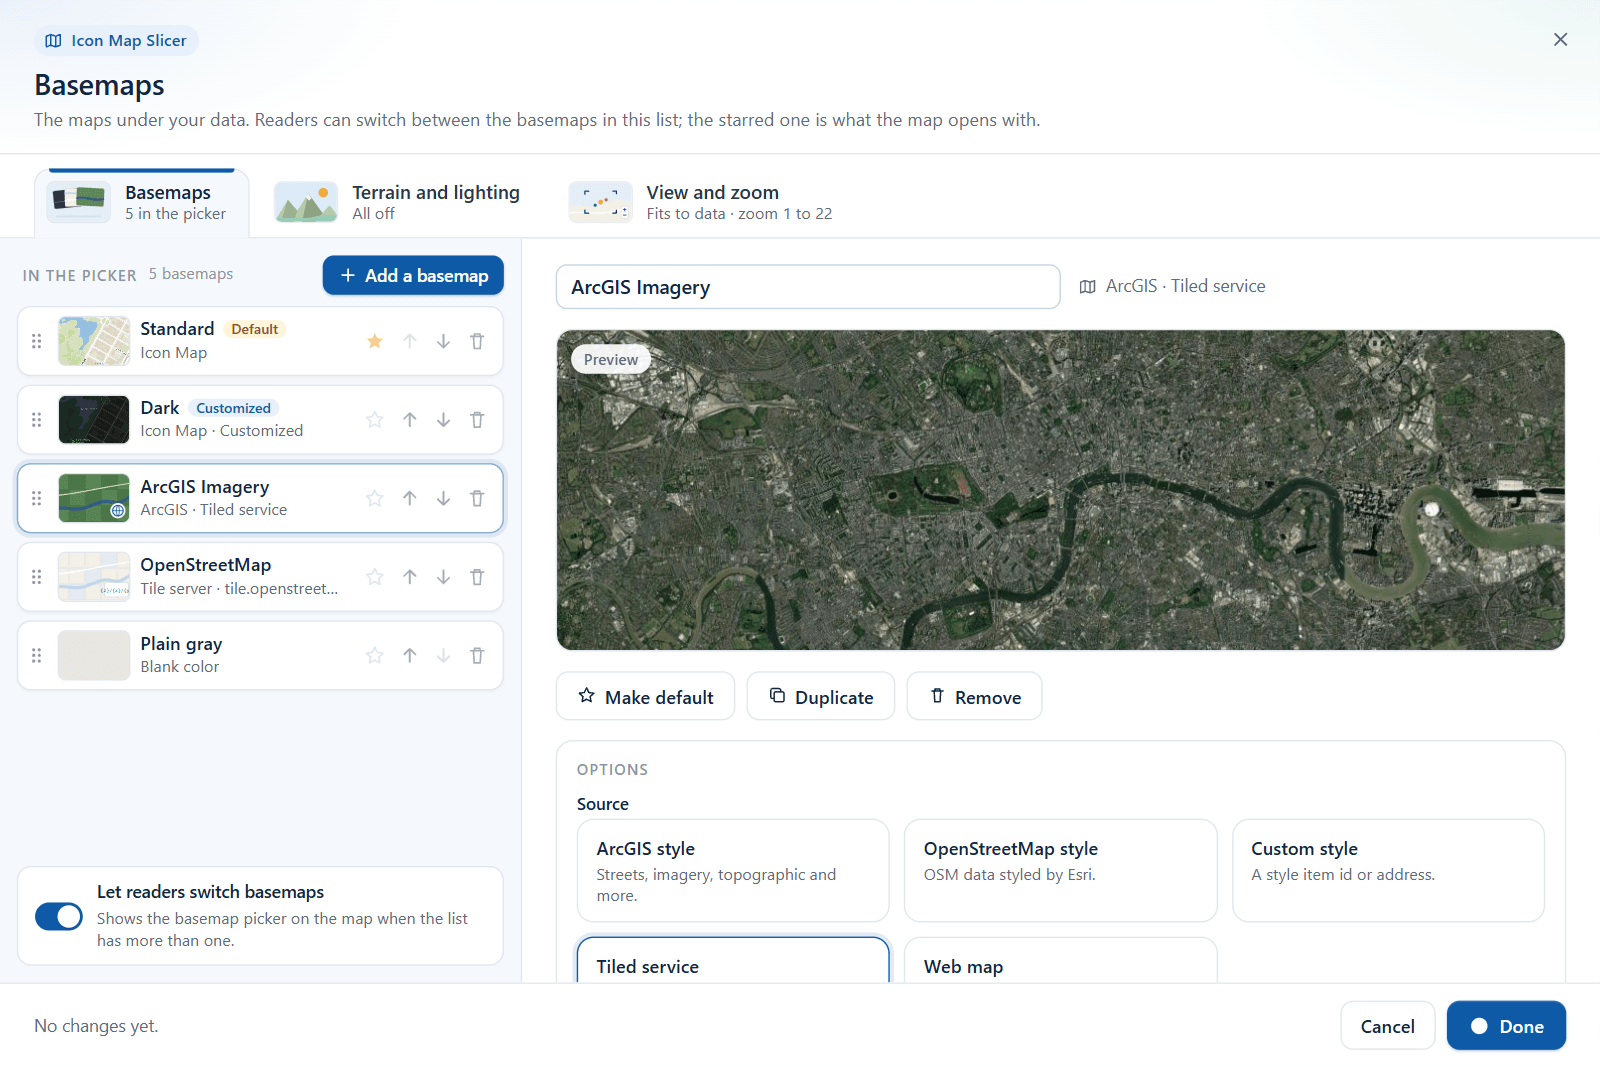Confirm with the Done button

pos(1506,1026)
